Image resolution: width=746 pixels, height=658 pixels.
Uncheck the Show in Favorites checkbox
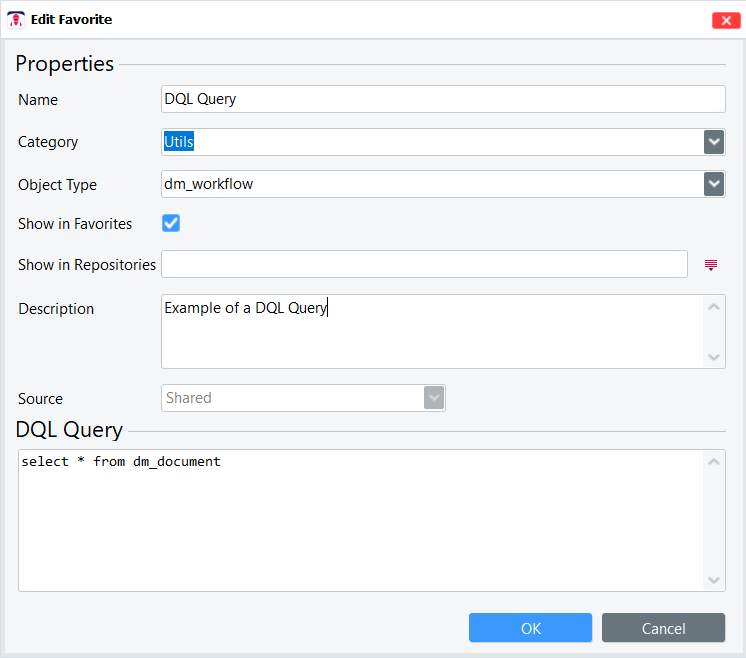coord(171,223)
